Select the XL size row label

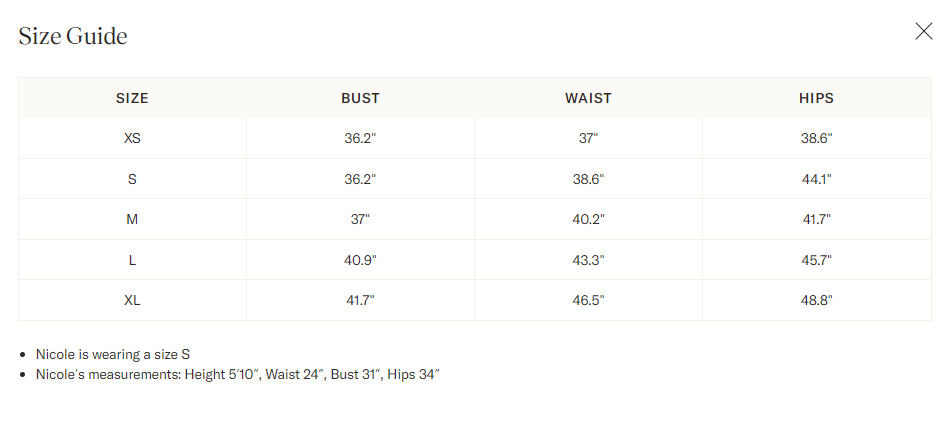pyautogui.click(x=132, y=300)
